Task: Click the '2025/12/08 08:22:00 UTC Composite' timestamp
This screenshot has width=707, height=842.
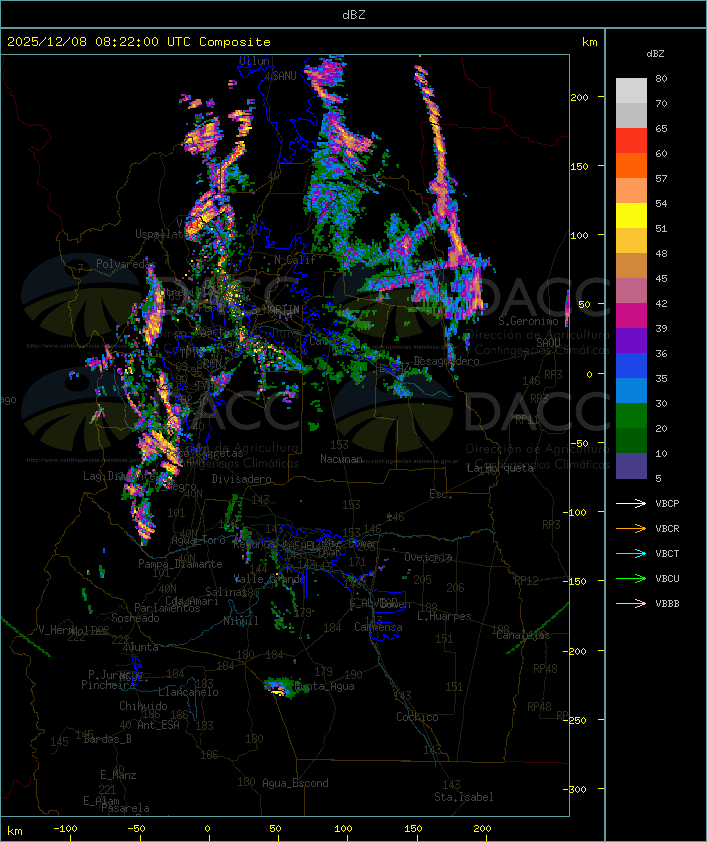Action: pyautogui.click(x=139, y=42)
